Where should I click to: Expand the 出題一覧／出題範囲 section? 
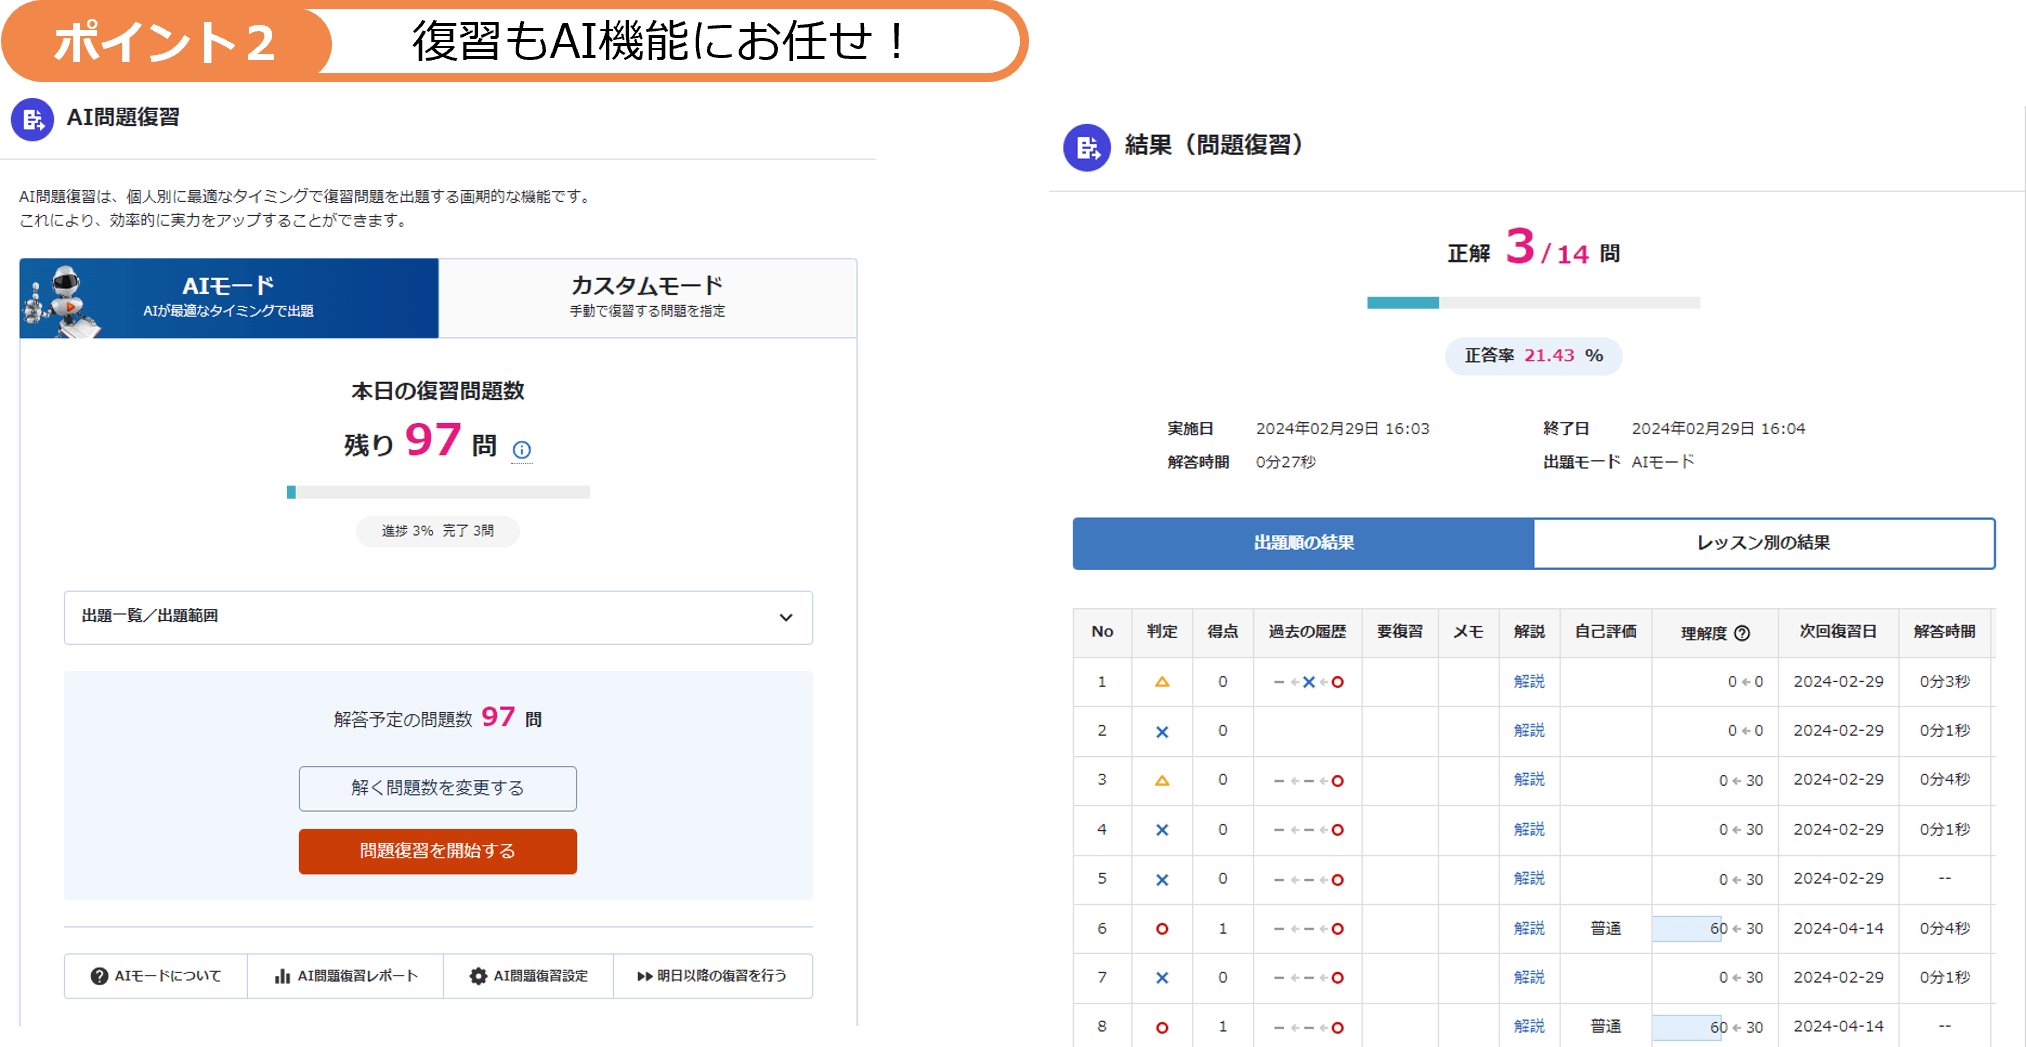786,618
